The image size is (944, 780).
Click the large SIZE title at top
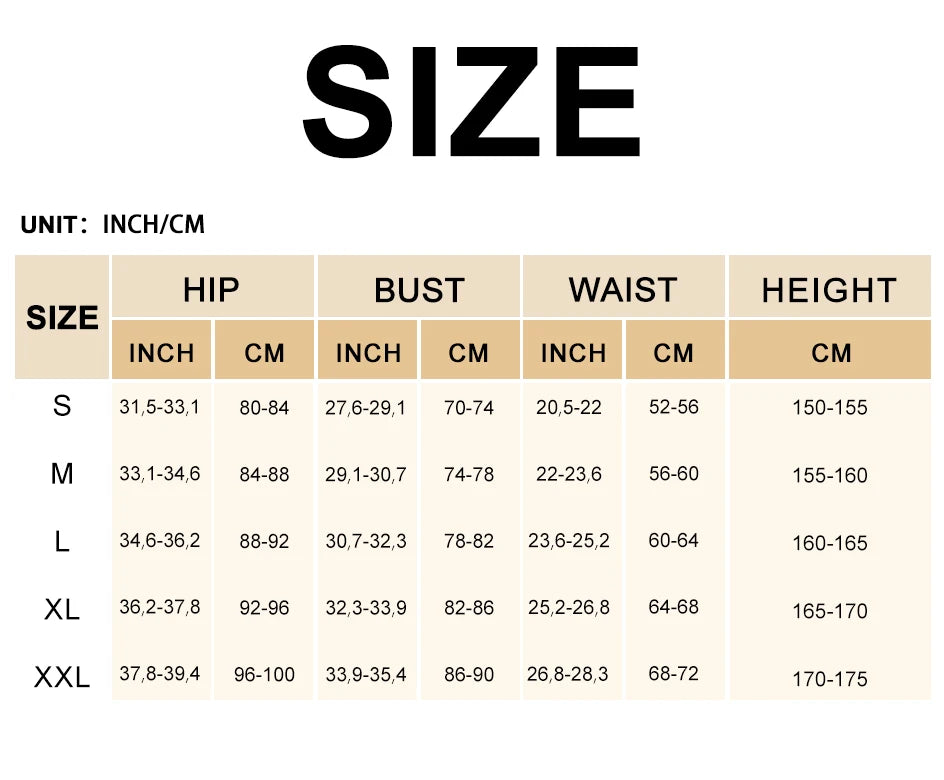coord(471,102)
